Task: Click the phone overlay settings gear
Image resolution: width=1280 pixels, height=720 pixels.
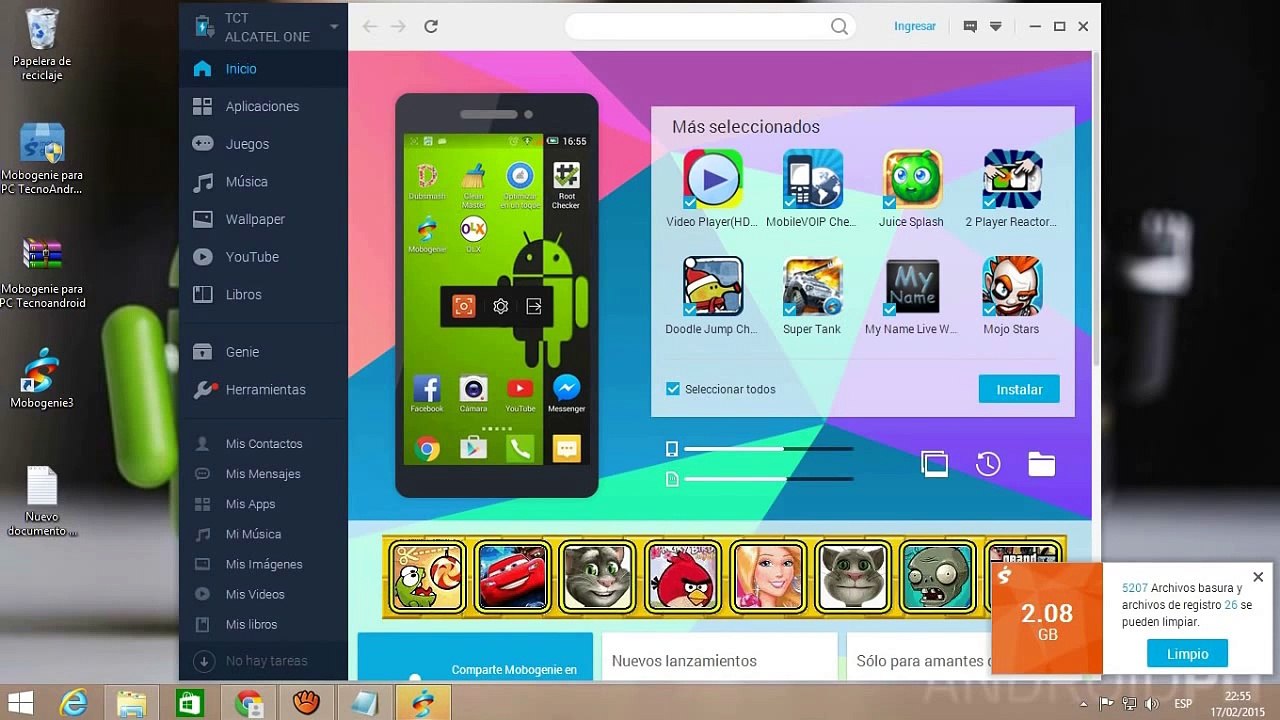Action: tap(501, 307)
